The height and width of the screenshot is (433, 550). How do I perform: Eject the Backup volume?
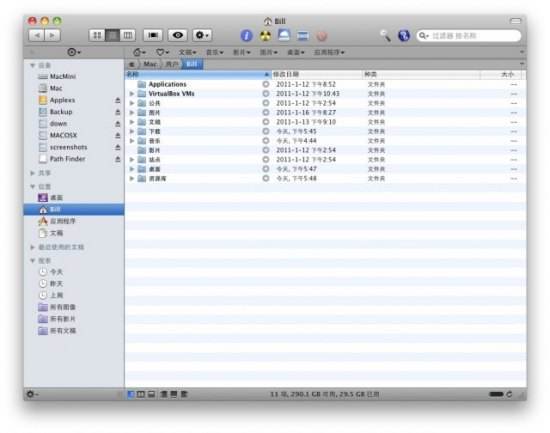coord(118,112)
